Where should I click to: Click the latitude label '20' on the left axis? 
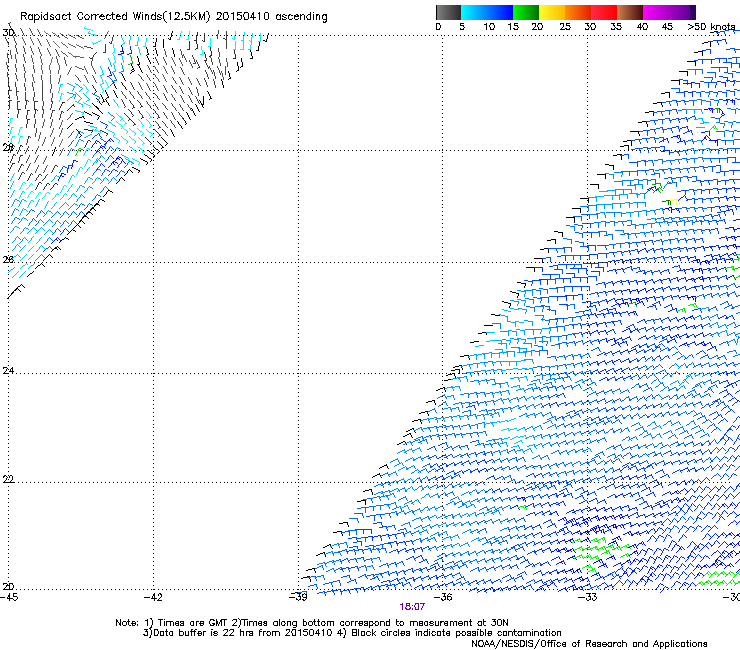(8, 587)
